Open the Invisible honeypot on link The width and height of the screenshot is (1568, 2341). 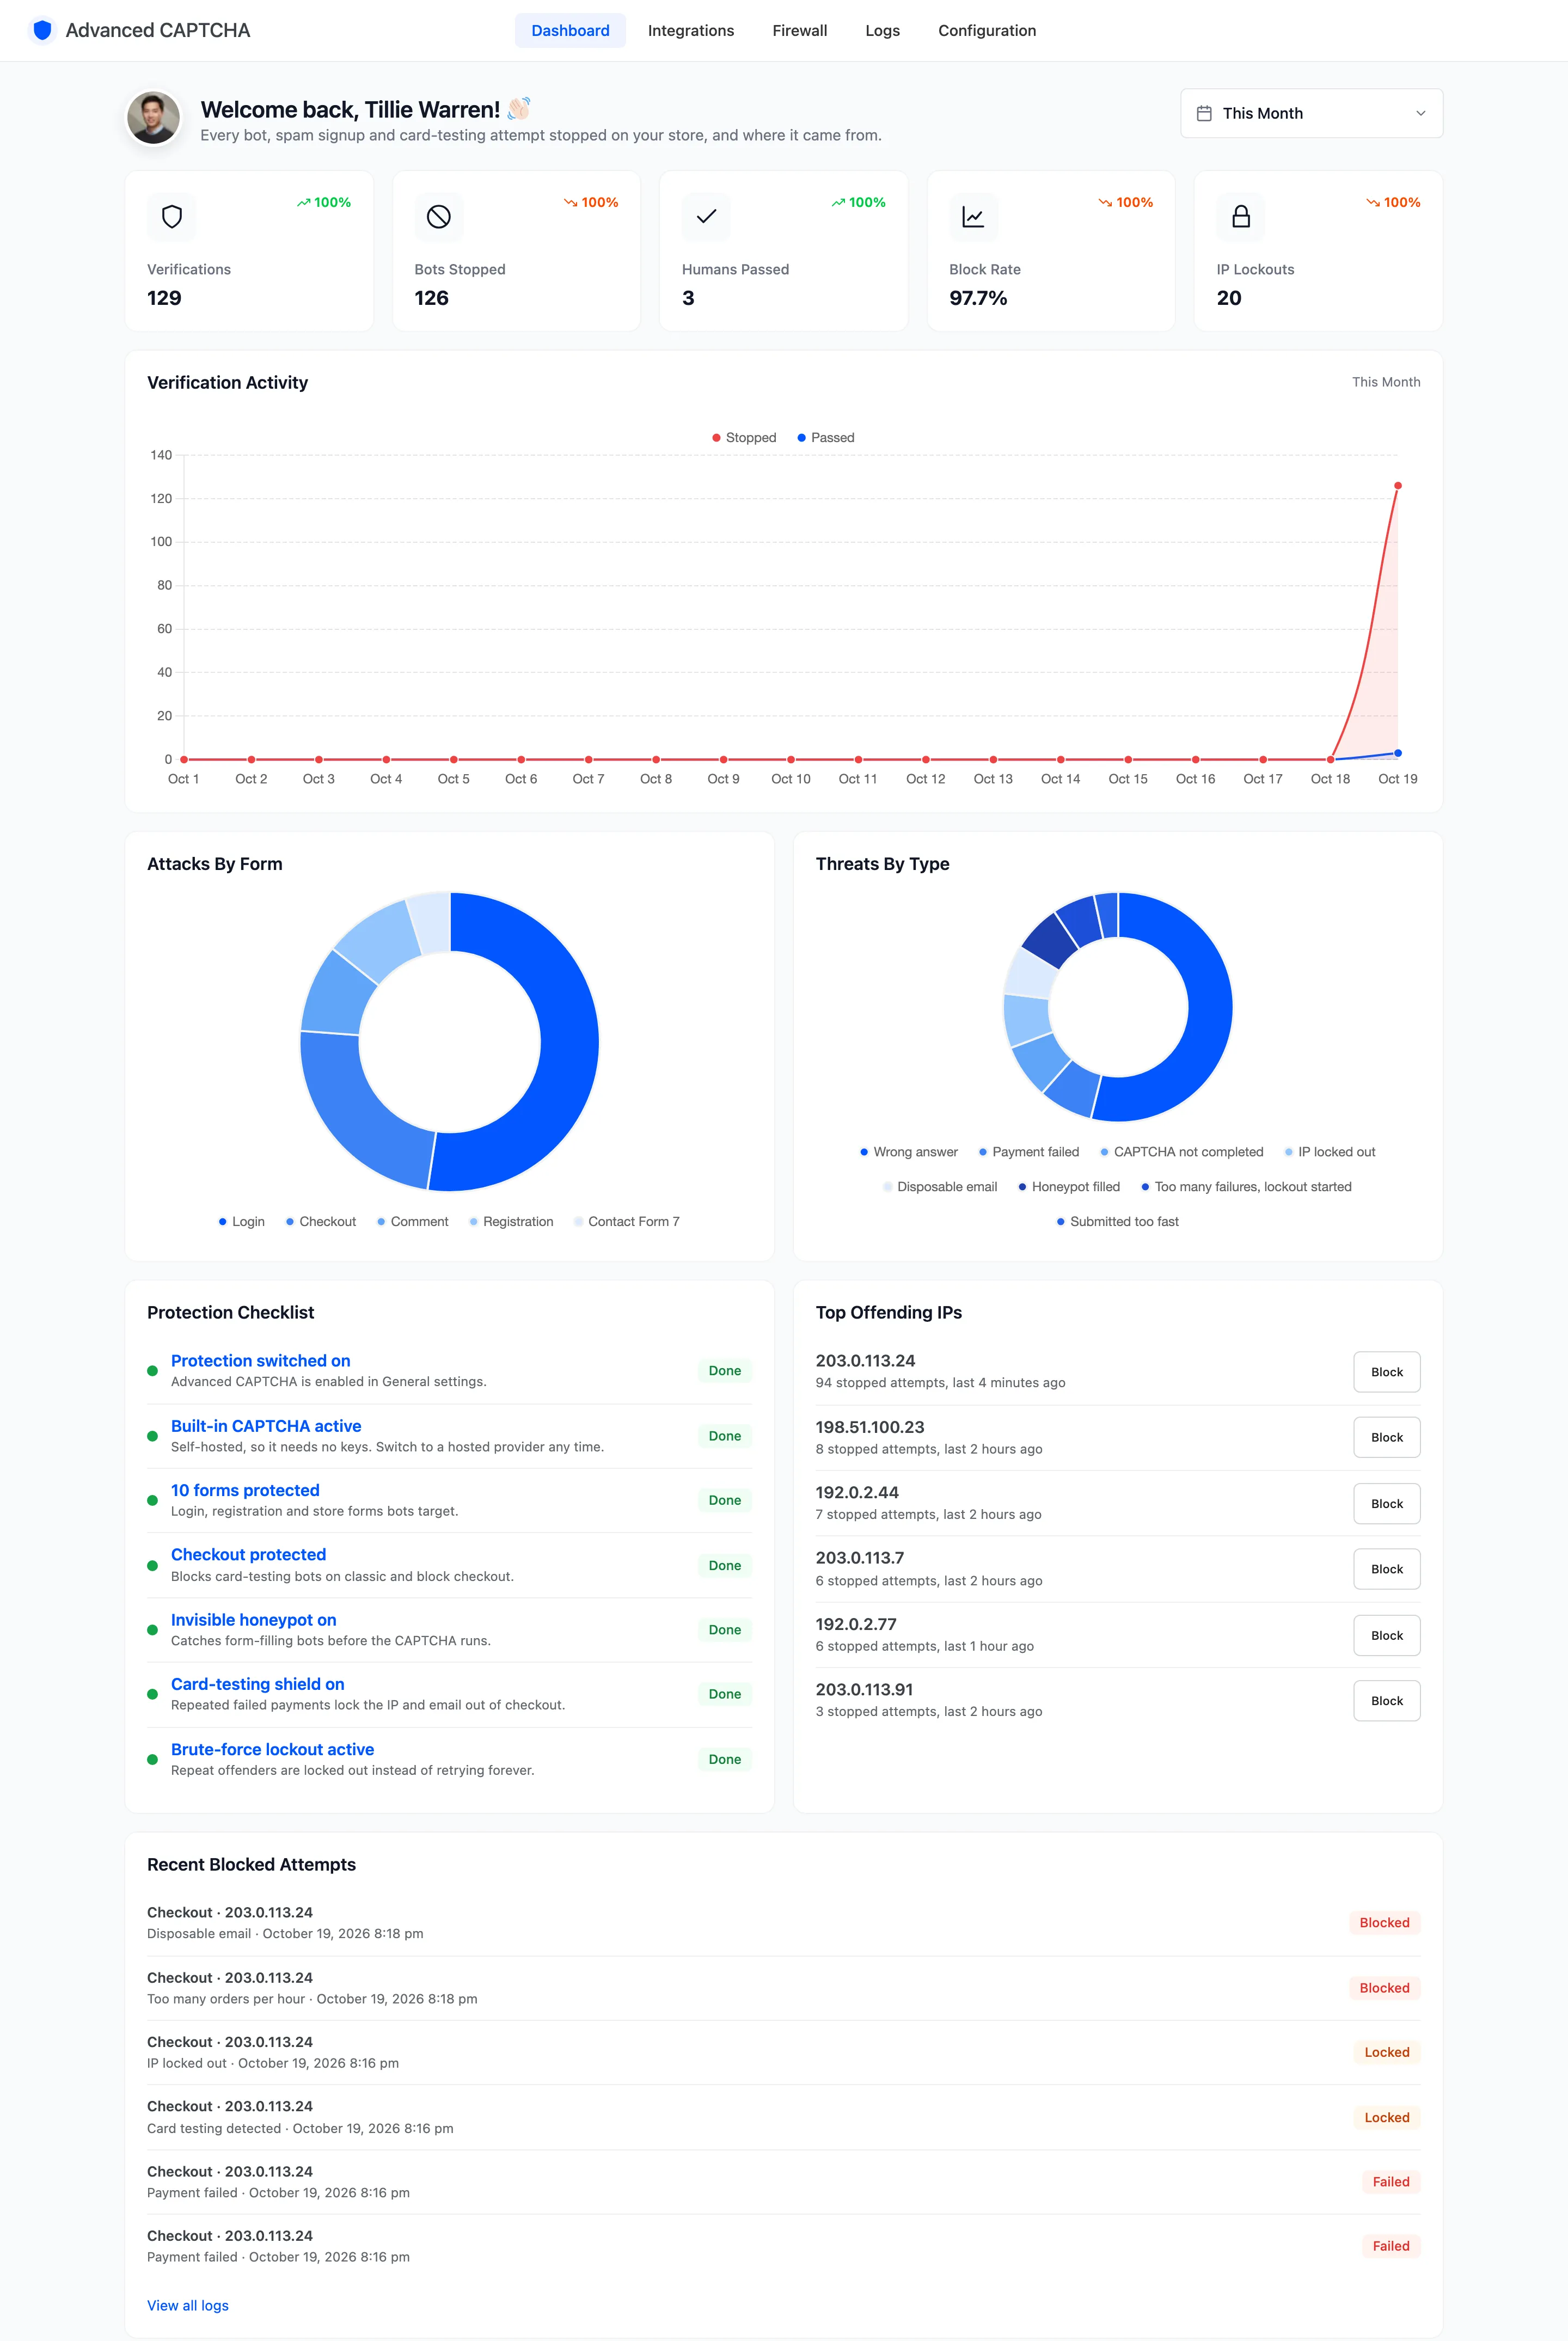[x=253, y=1620]
